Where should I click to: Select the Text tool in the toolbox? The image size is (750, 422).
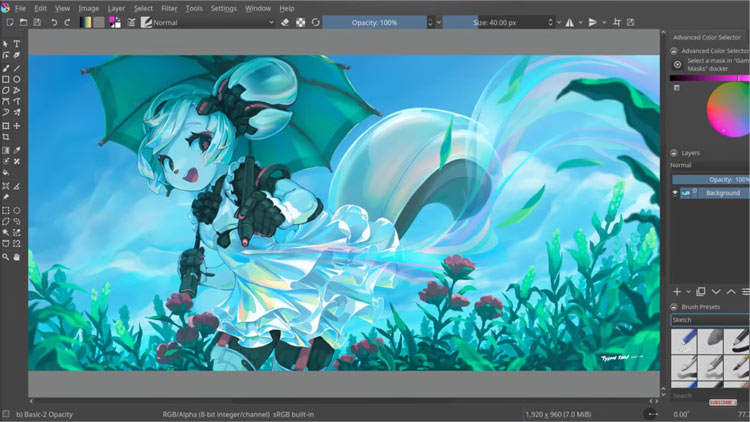17,44
